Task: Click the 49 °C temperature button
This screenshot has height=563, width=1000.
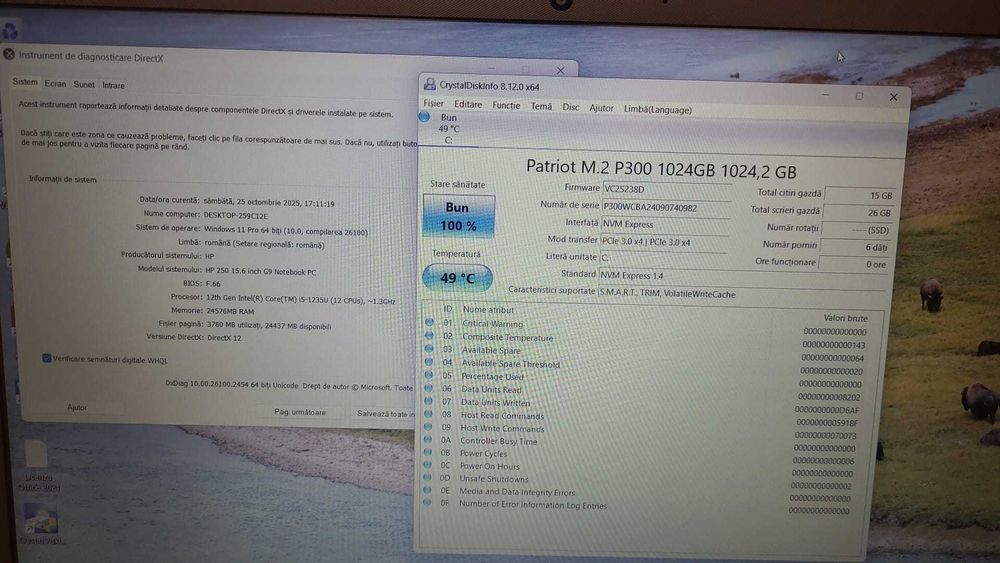Action: click(457, 278)
